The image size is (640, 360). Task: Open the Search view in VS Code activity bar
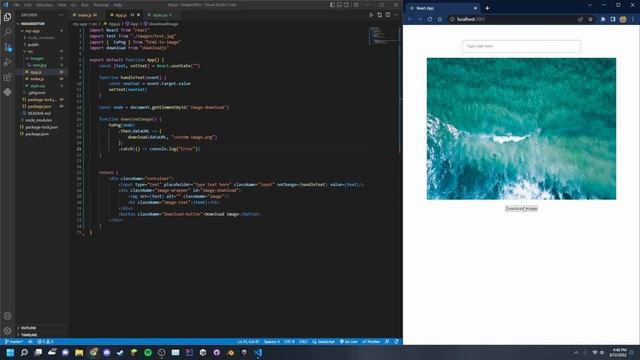pyautogui.click(x=7, y=32)
